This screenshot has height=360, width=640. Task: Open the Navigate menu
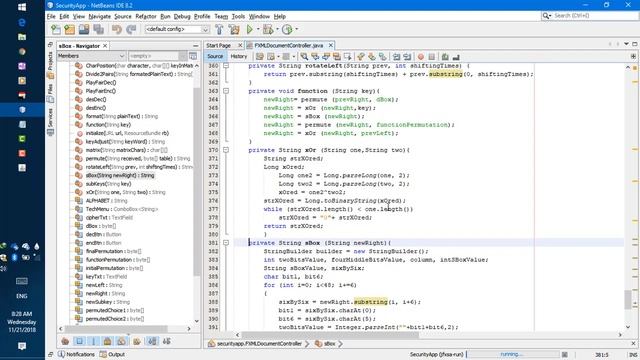[x=100, y=16]
